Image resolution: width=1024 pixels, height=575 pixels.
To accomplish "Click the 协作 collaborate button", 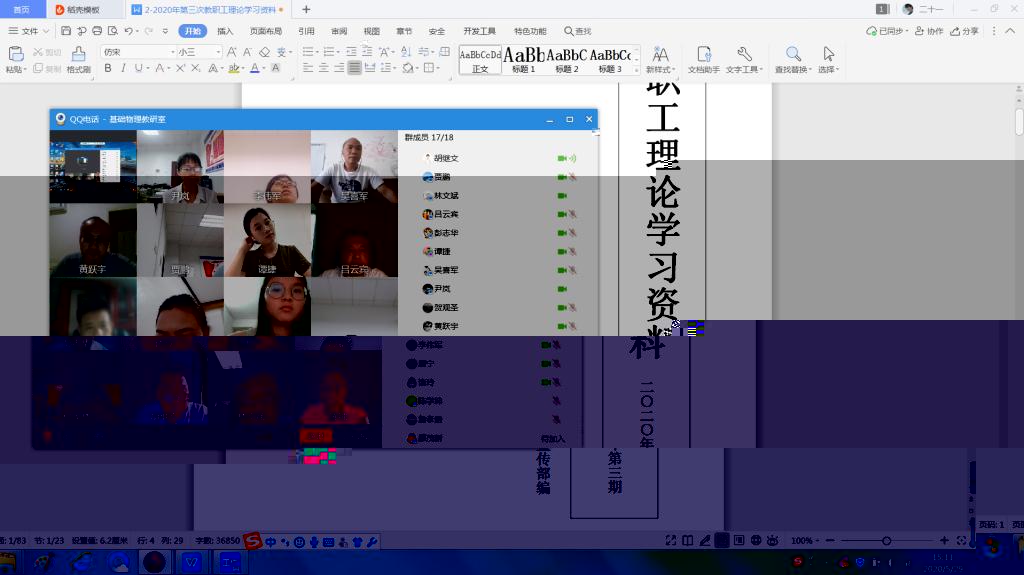I will [x=929, y=31].
